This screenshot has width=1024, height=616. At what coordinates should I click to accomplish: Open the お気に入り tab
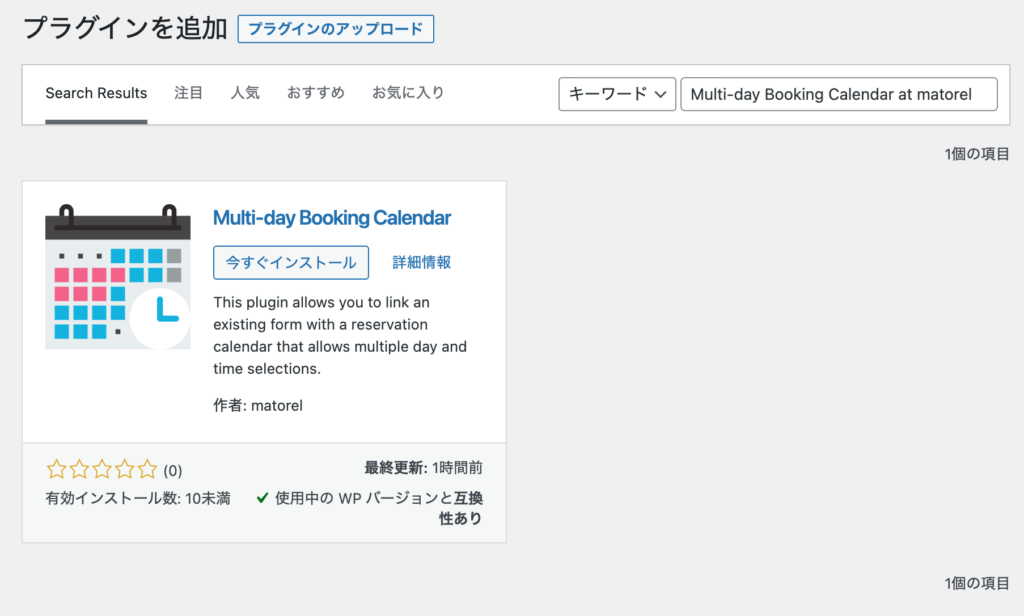pyautogui.click(x=408, y=93)
